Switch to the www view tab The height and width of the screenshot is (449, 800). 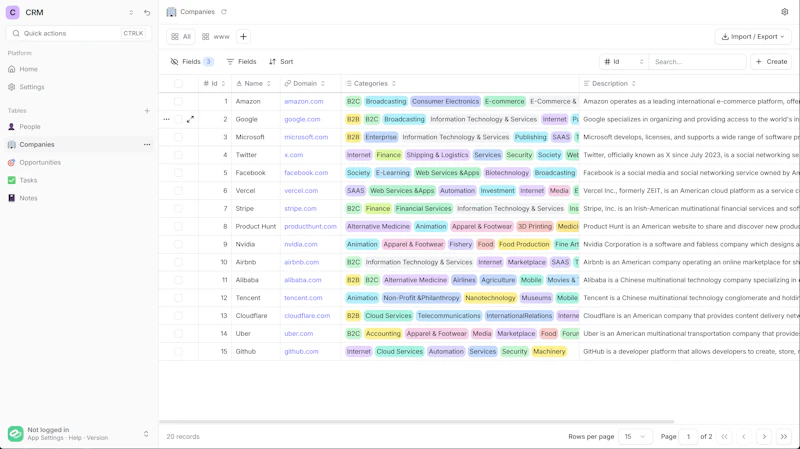point(216,37)
